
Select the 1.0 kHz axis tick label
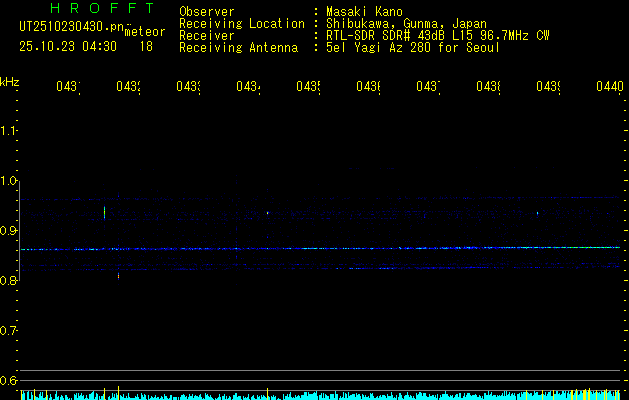click(x=10, y=181)
